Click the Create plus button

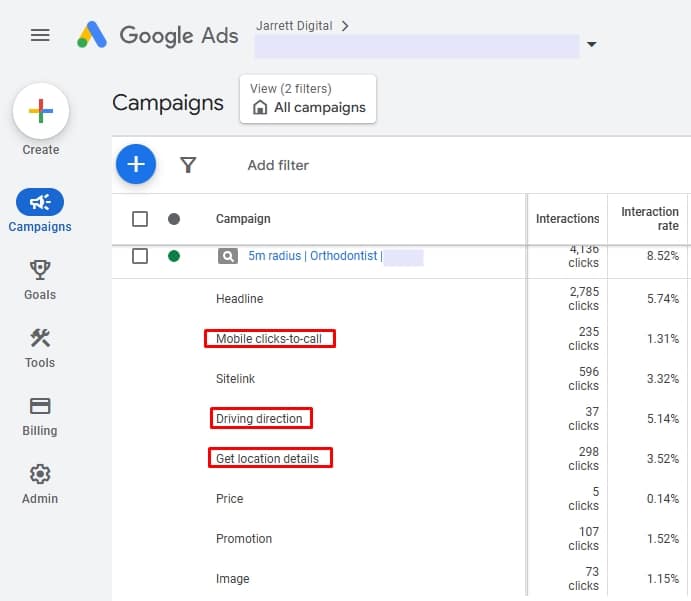40,111
